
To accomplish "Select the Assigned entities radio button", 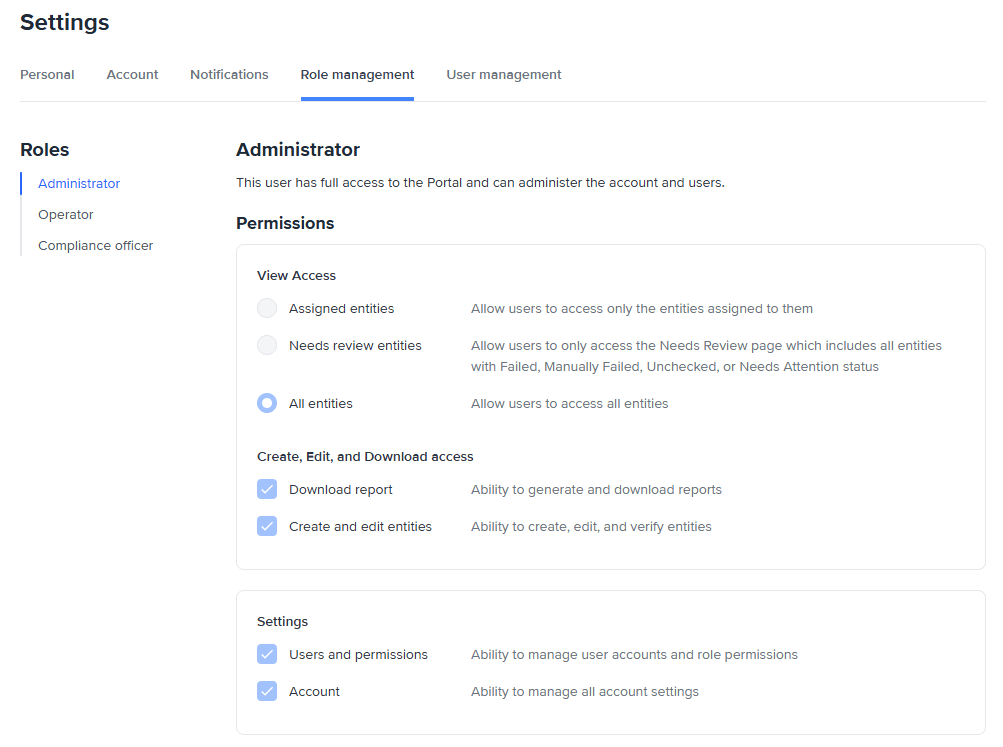I will 267,309.
